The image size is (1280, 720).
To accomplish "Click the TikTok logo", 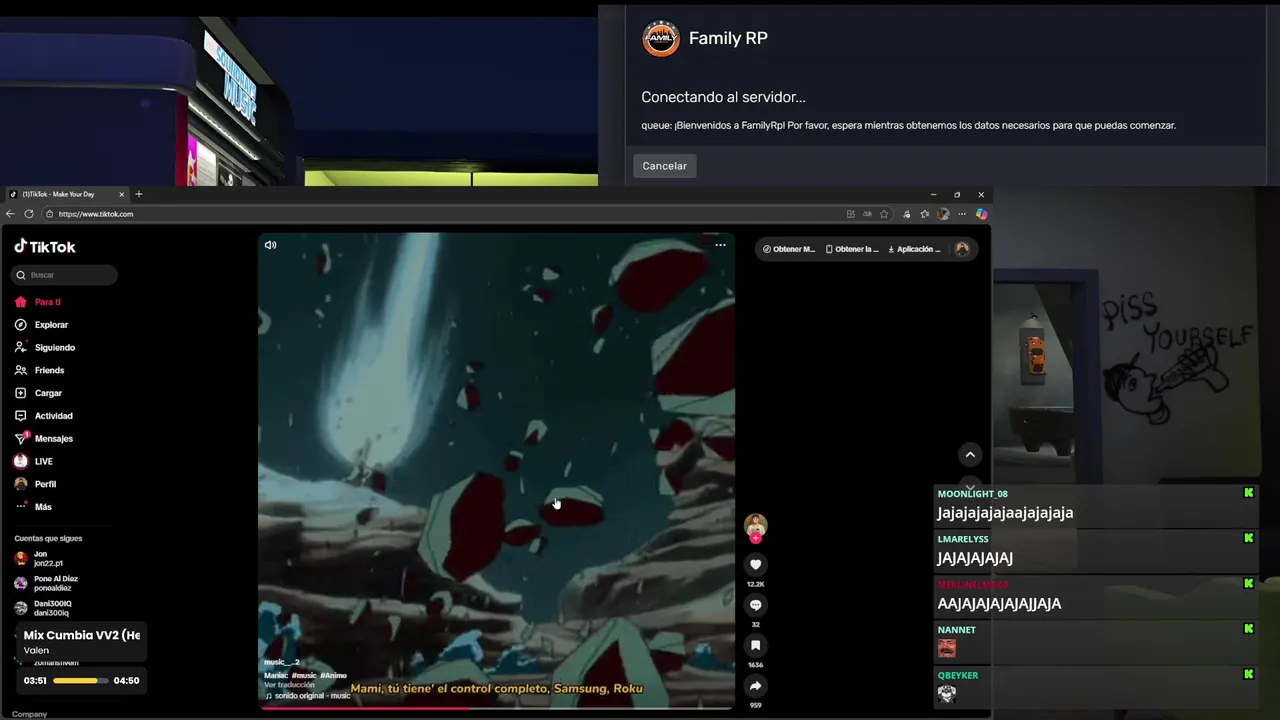I will point(45,247).
